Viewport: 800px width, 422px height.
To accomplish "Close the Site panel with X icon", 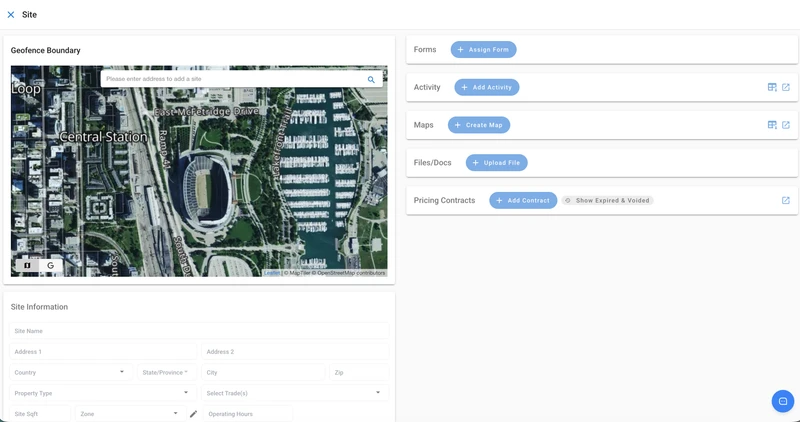I will coord(11,15).
